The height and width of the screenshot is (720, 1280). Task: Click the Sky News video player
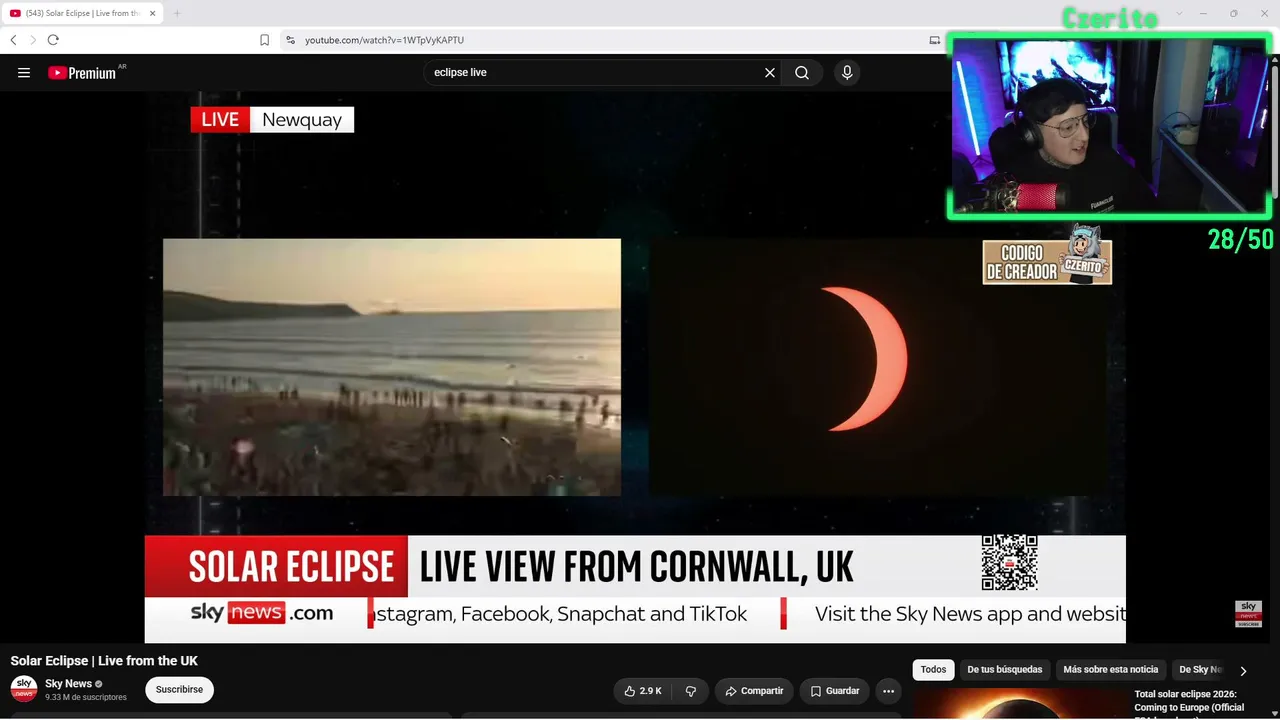(x=635, y=368)
